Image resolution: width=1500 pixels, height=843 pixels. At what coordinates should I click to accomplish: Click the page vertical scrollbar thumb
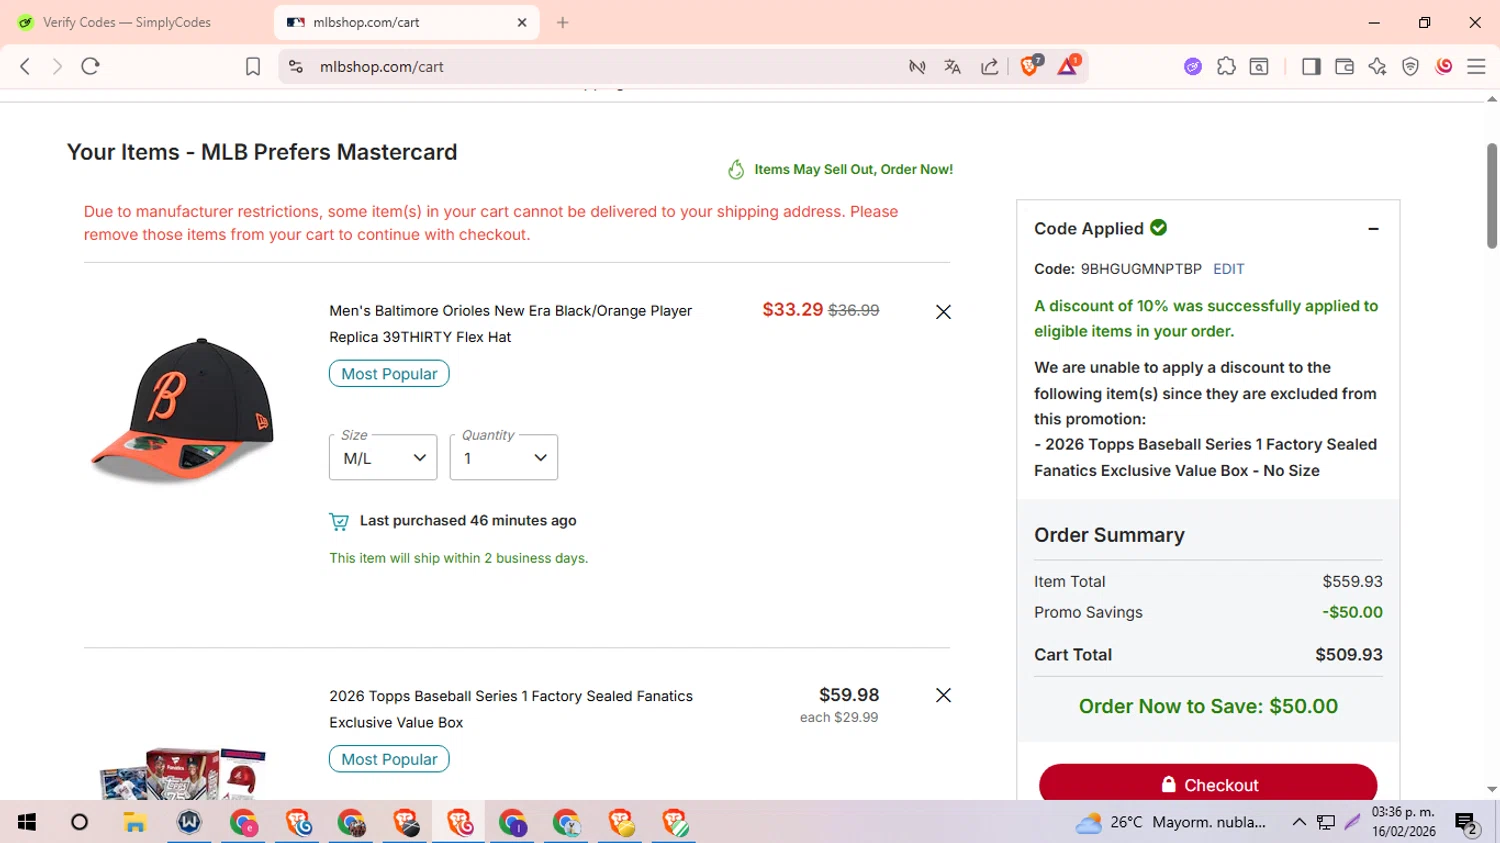pyautogui.click(x=1491, y=195)
